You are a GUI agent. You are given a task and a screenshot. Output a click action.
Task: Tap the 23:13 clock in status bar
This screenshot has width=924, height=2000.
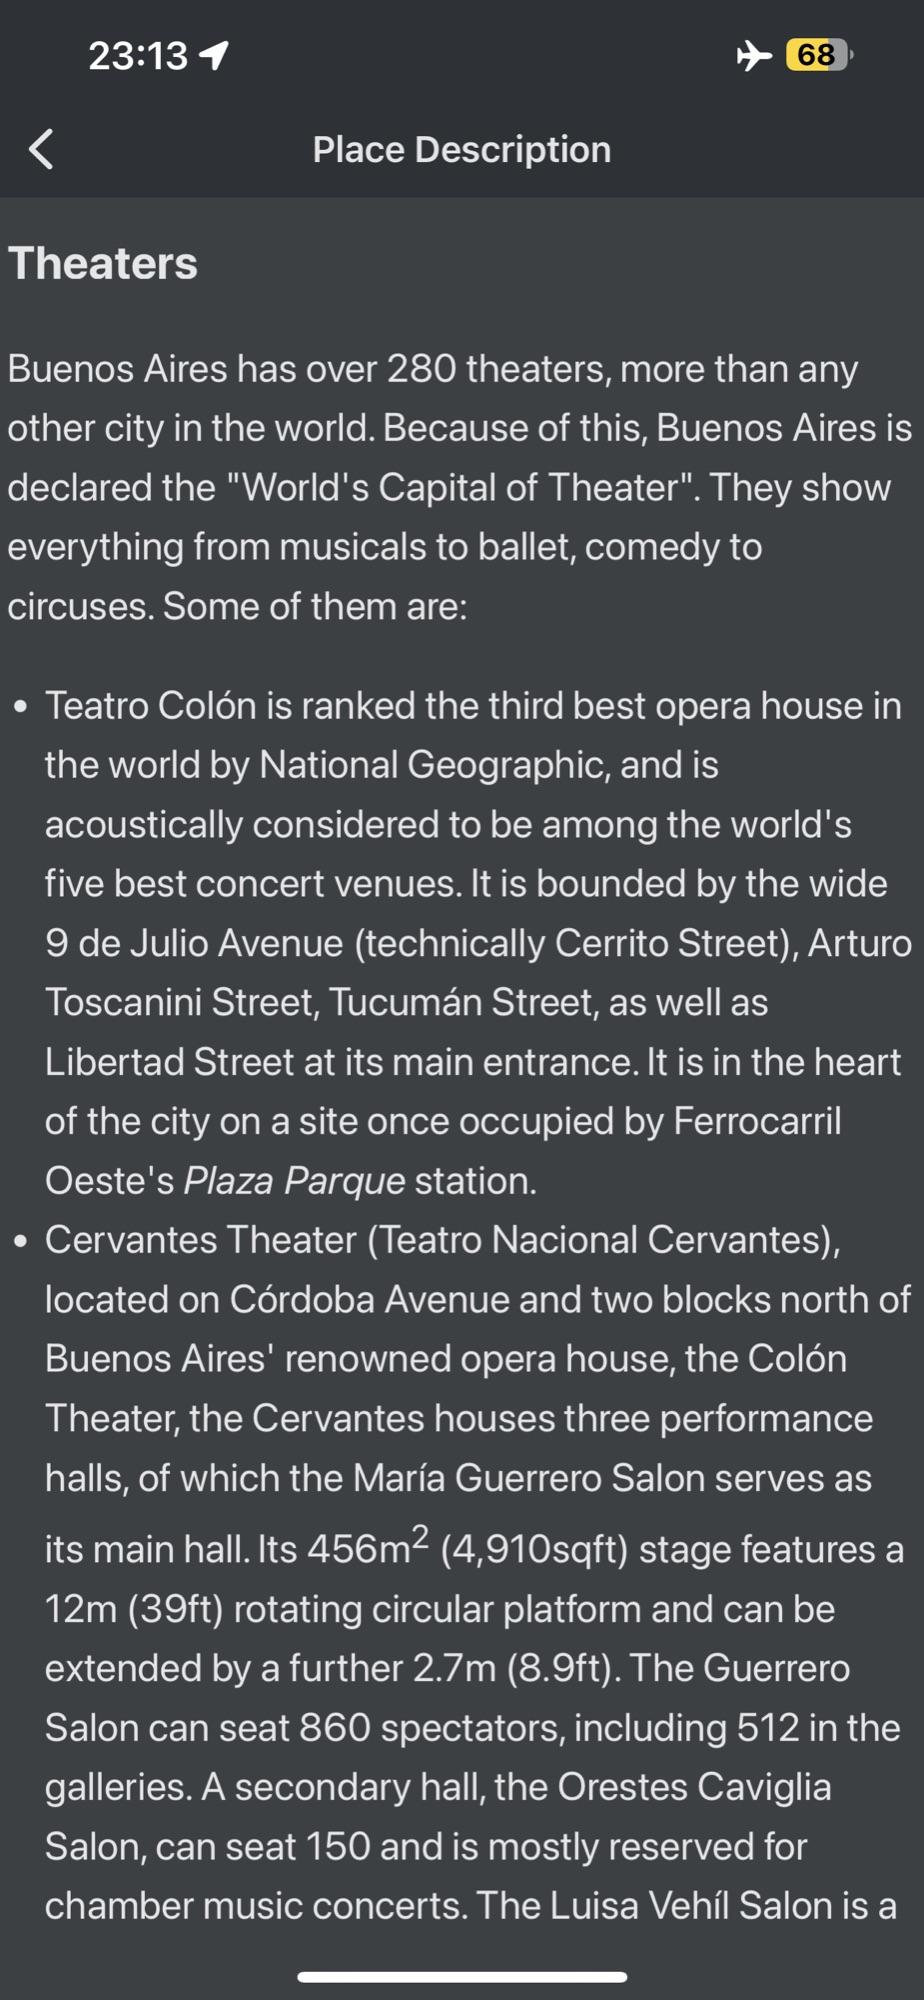[x=138, y=56]
